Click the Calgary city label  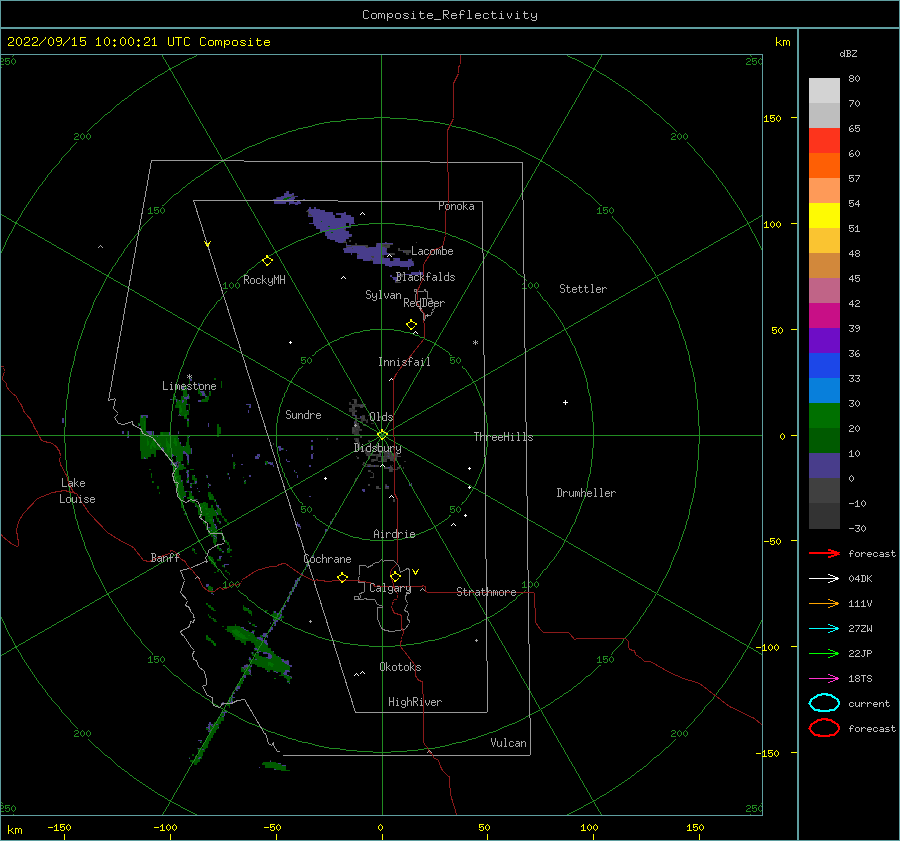pos(390,588)
